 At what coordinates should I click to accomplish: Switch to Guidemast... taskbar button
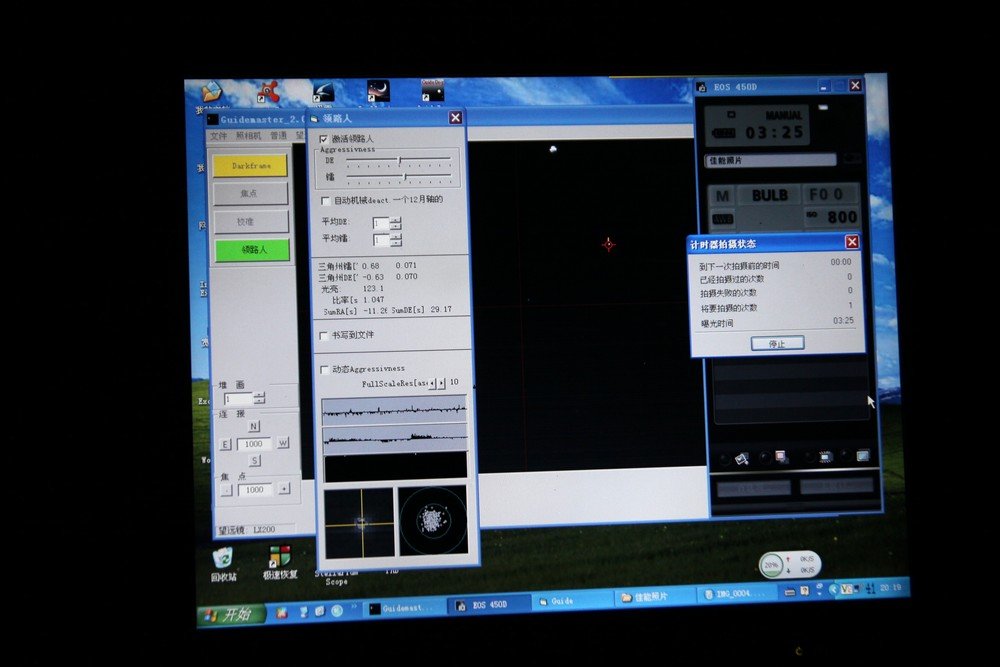click(404, 608)
